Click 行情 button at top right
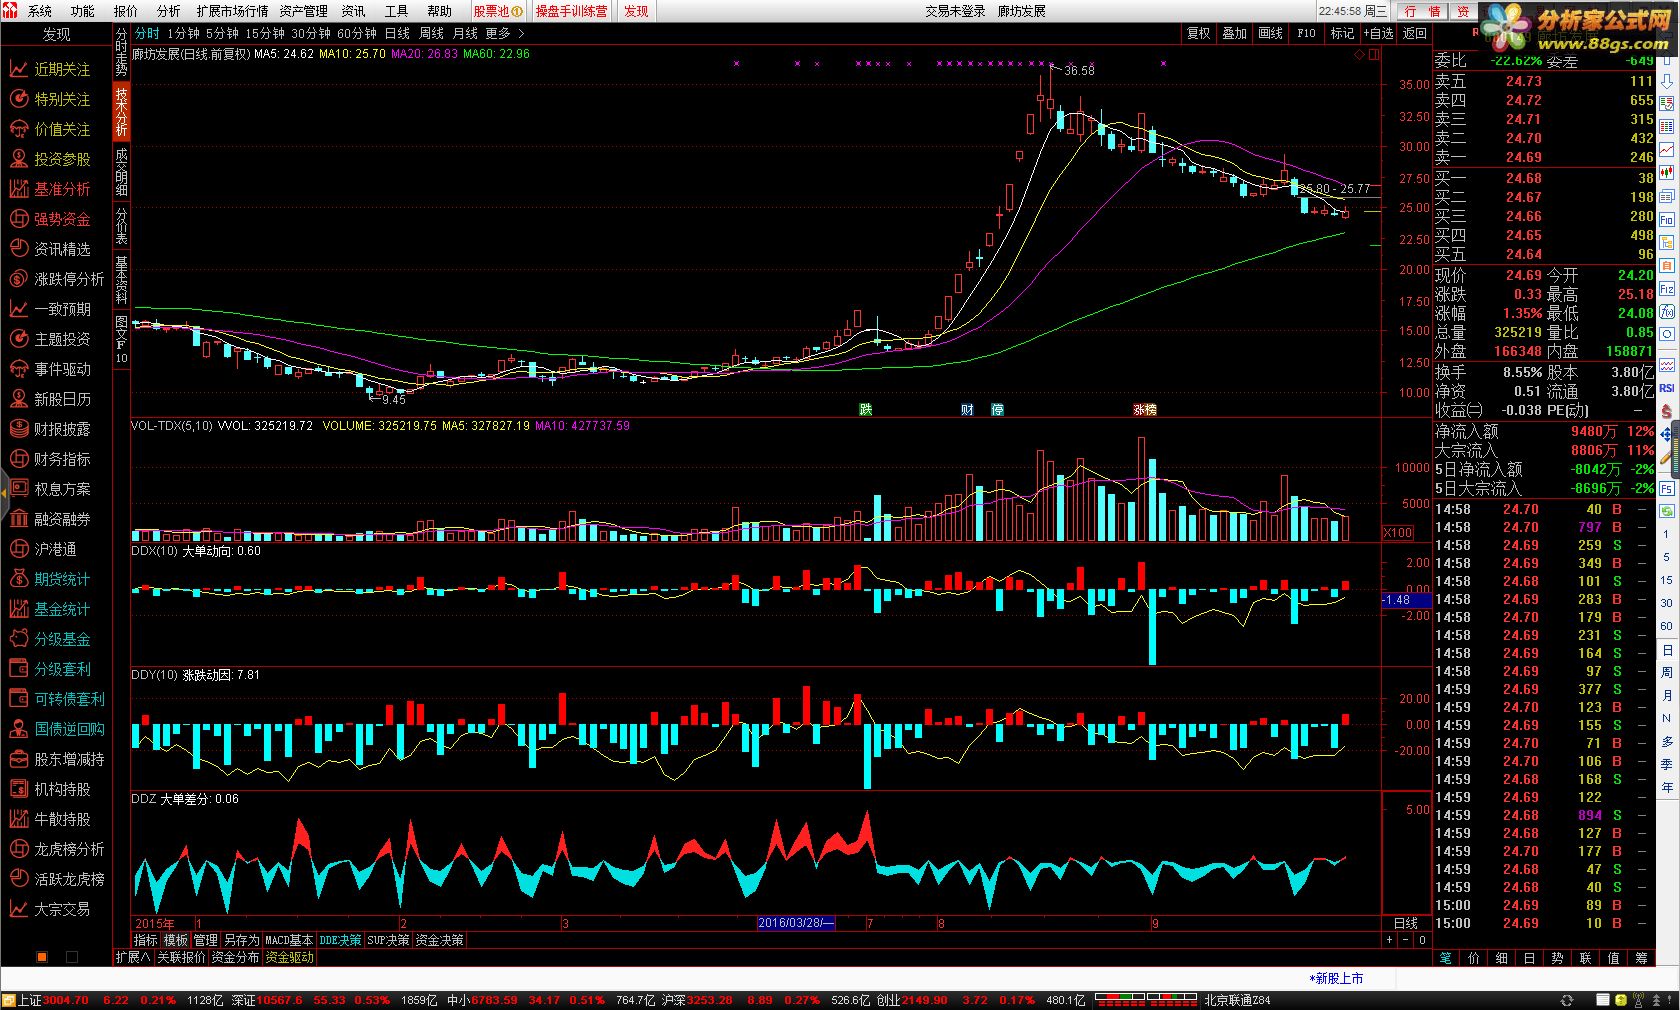The width and height of the screenshot is (1680, 1010). point(1422,11)
